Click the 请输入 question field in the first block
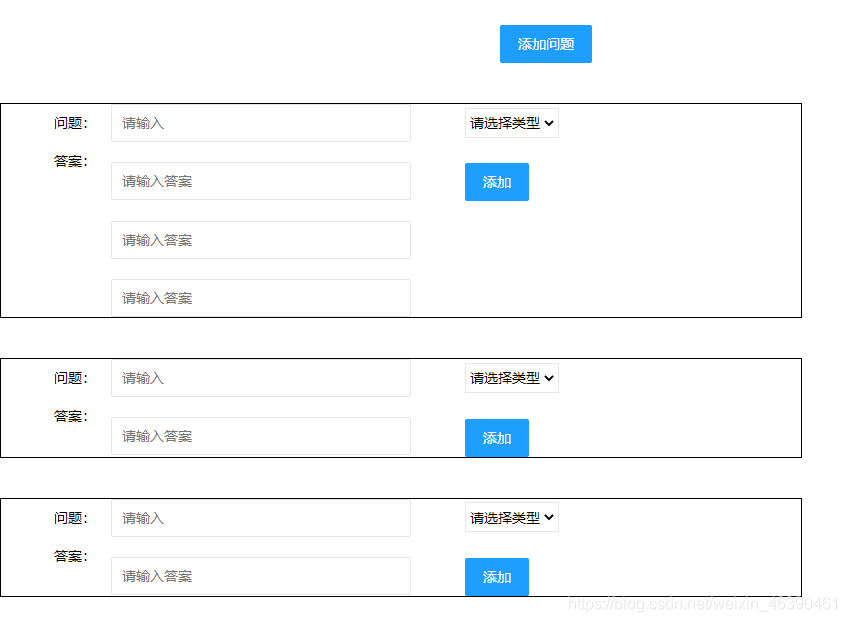 pos(260,122)
